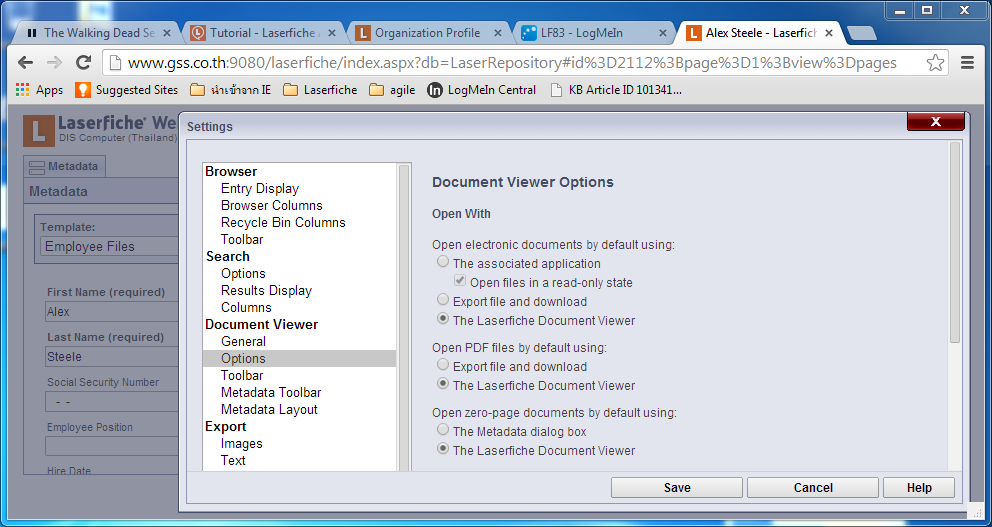The width and height of the screenshot is (992, 527).
Task: Open Entry Display settings
Action: (260, 189)
